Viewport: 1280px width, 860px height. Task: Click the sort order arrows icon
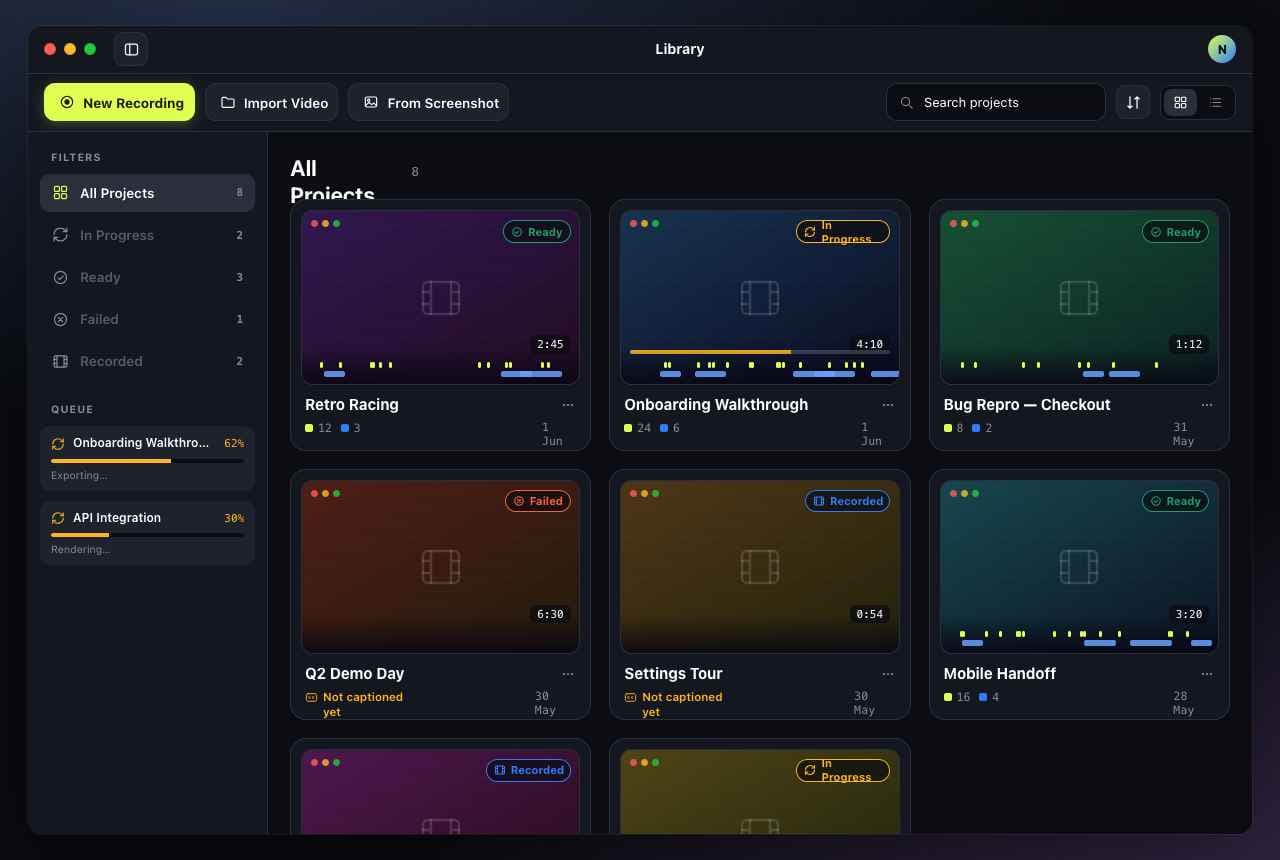point(1133,102)
